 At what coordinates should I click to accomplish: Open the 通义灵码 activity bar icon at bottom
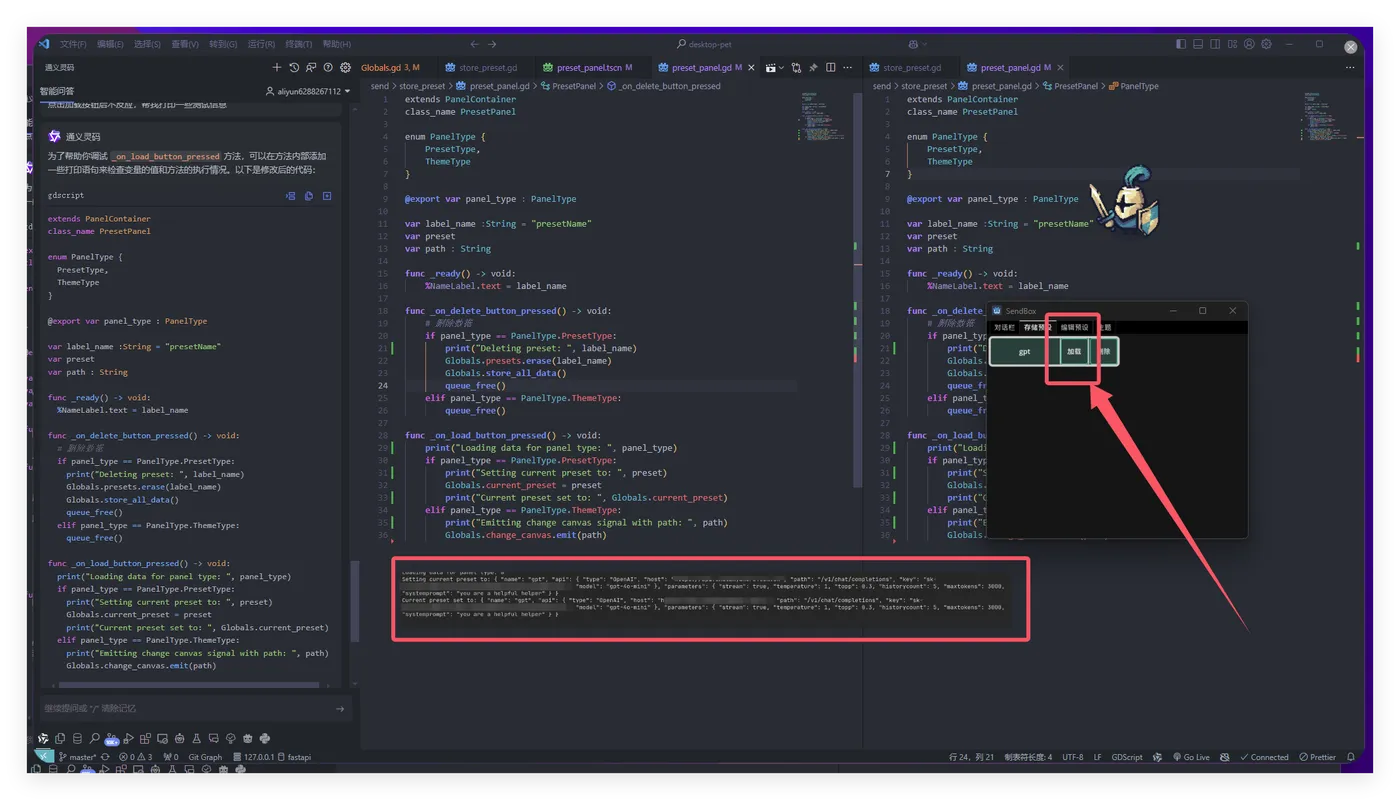coord(43,739)
